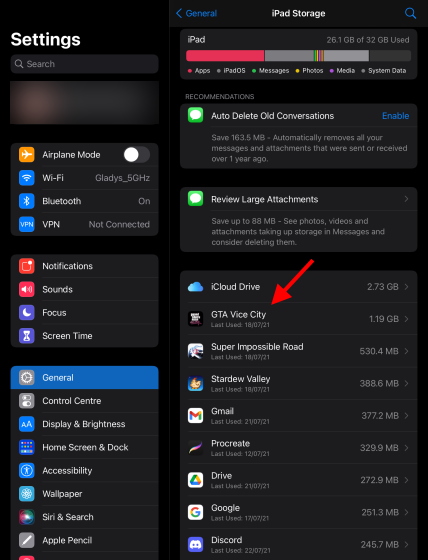The height and width of the screenshot is (560, 428).
Task: Open Google app storage row
Action: 299,512
